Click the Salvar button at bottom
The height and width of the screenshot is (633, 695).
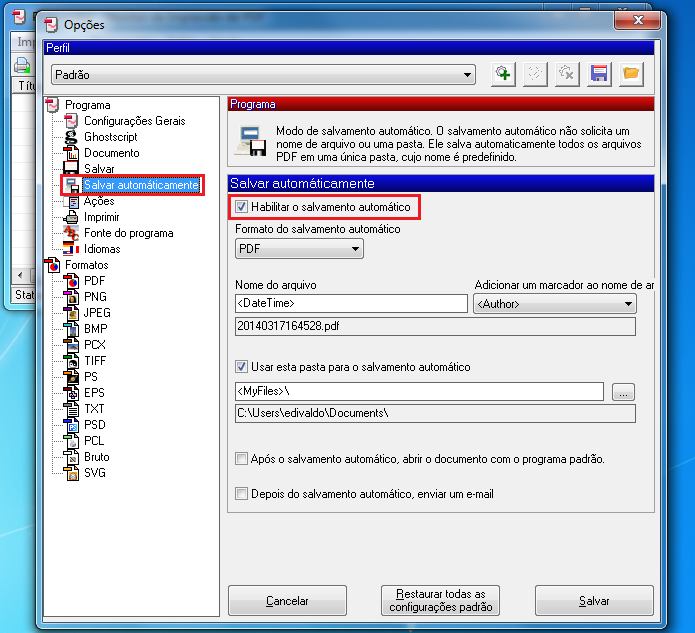point(594,601)
